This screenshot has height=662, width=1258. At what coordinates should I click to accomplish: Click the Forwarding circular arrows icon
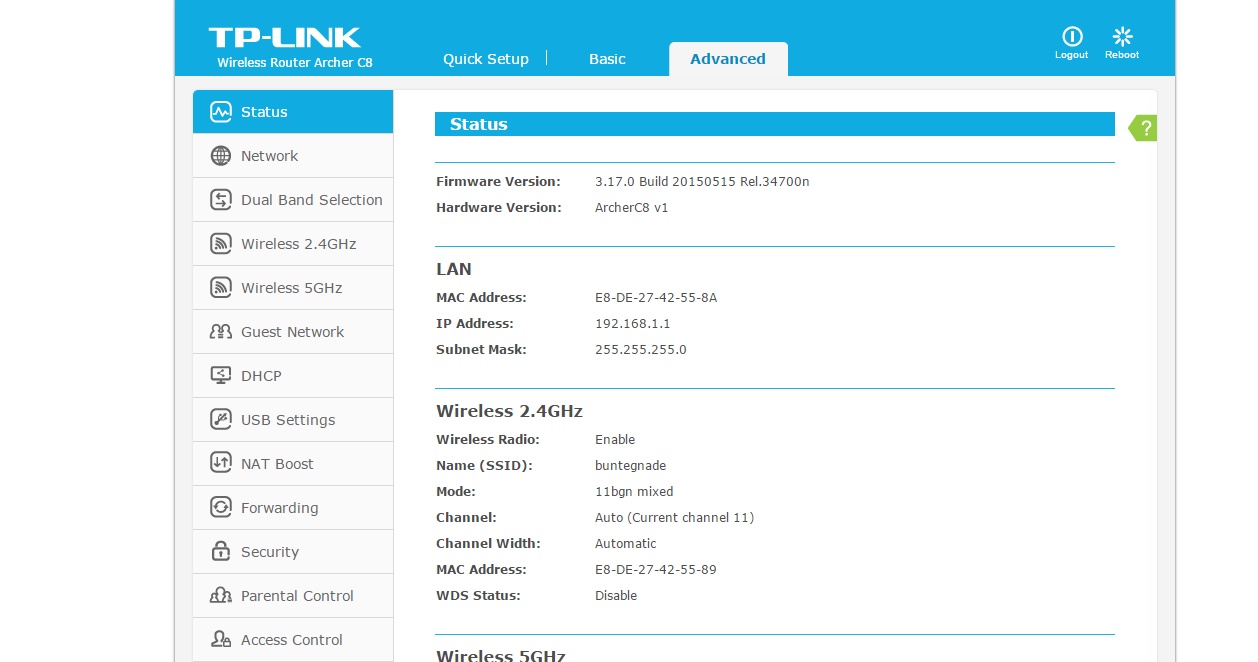point(221,508)
